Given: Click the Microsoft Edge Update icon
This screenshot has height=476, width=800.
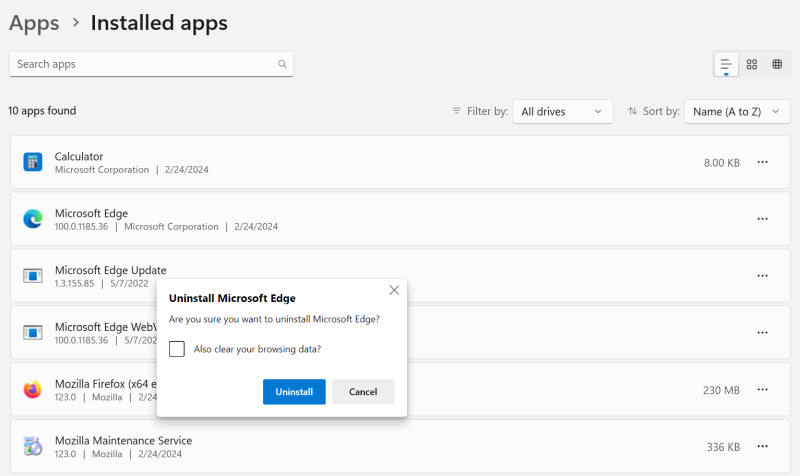Looking at the screenshot, I should coord(33,276).
